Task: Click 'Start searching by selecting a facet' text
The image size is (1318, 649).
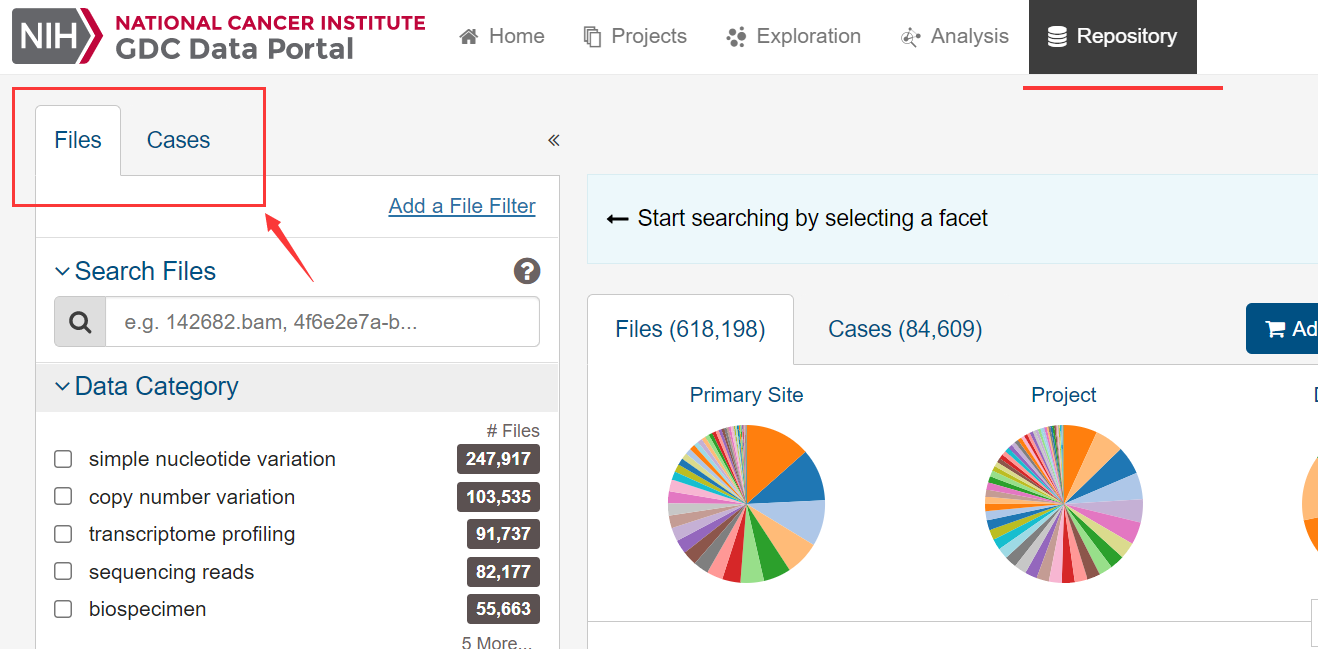Action: click(x=813, y=218)
